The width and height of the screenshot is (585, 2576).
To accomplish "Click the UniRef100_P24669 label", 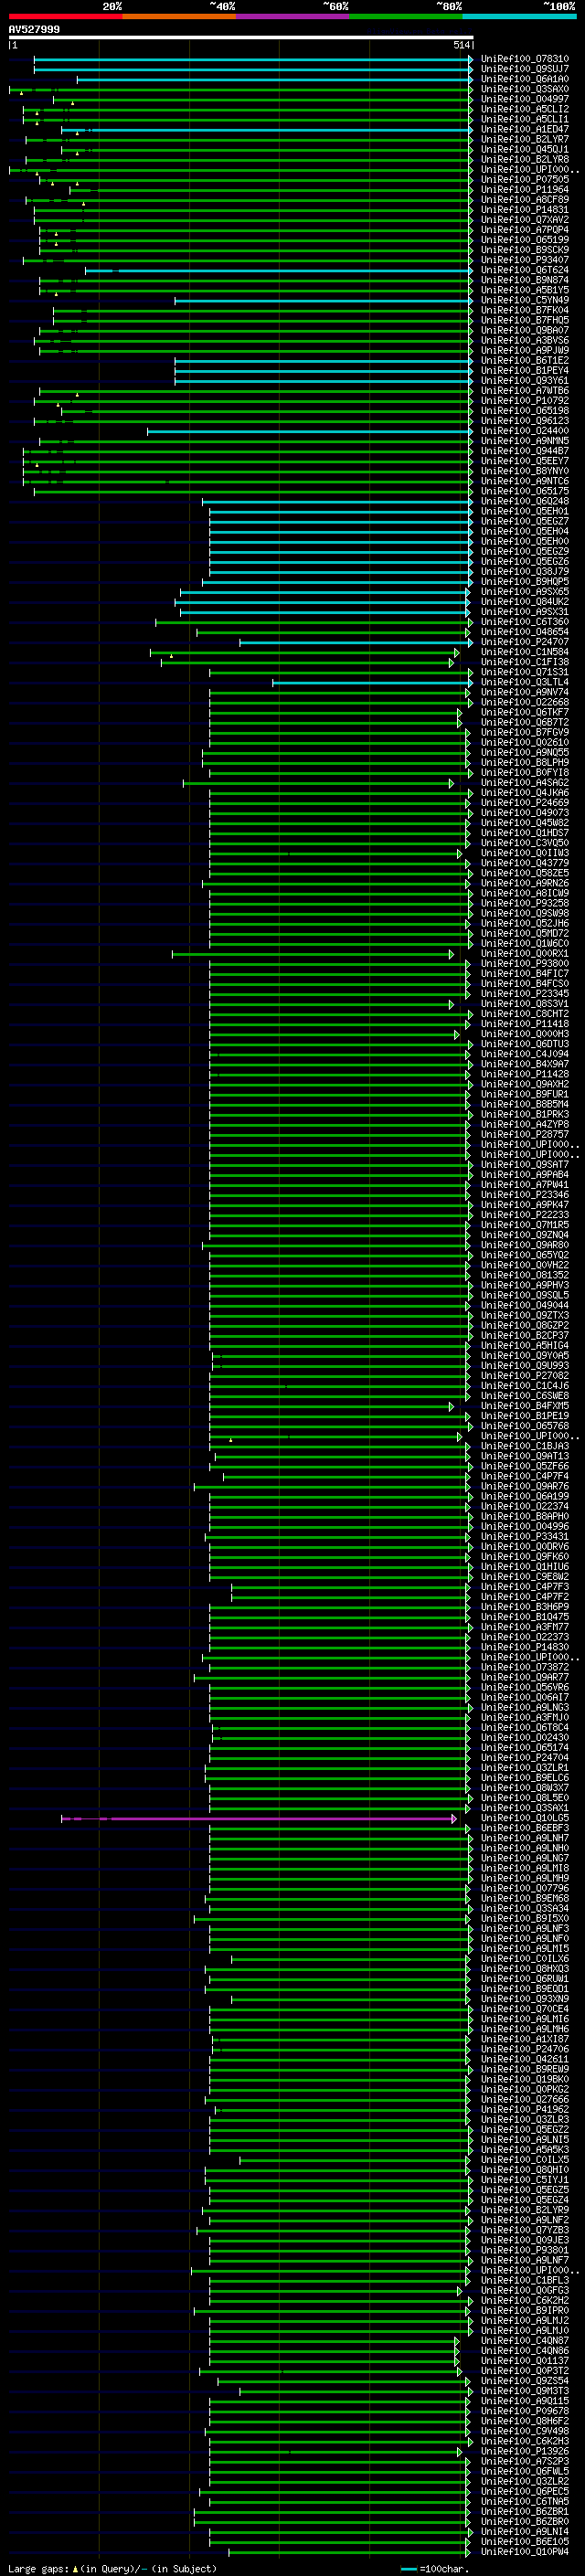I will [x=525, y=803].
